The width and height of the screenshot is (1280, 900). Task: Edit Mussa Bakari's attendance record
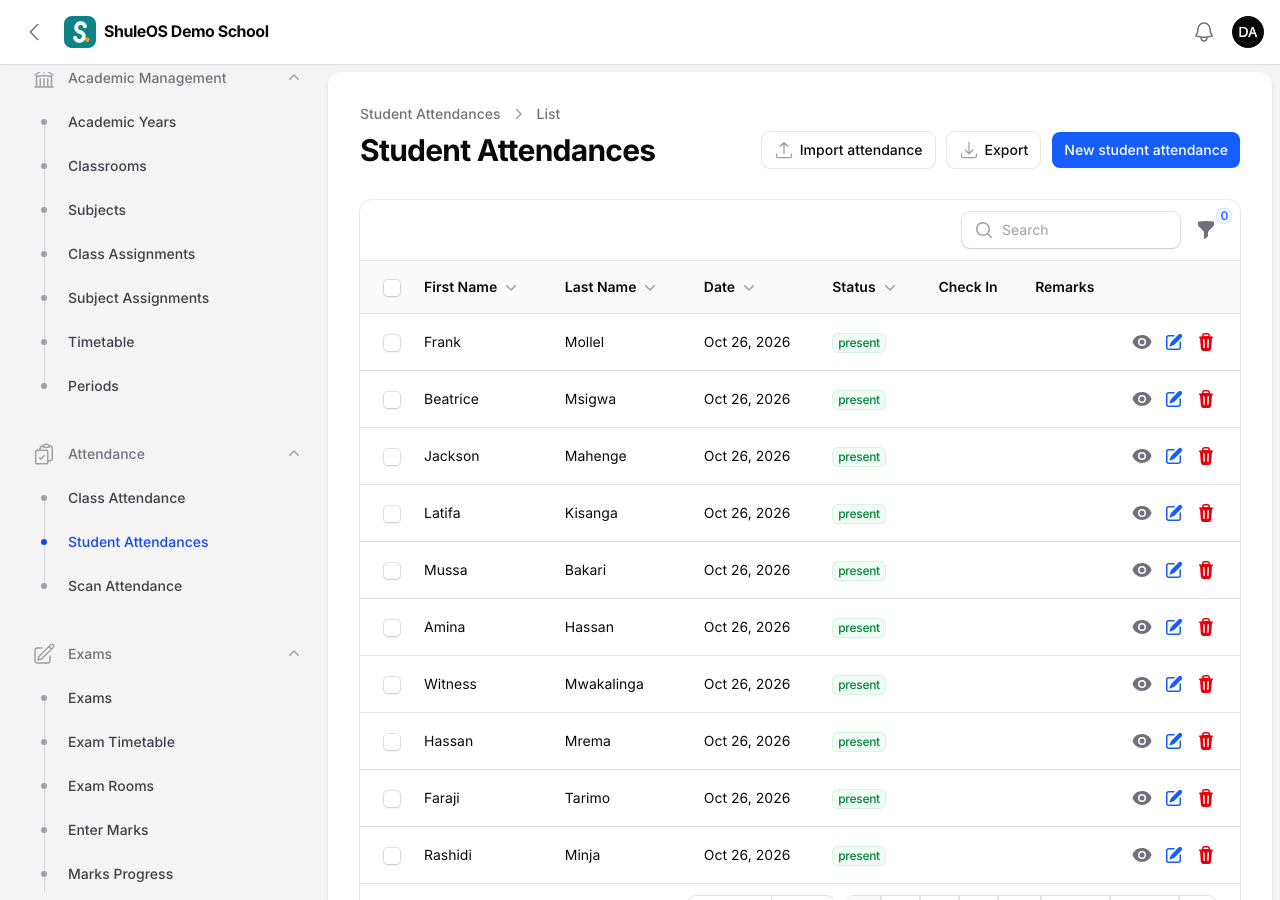point(1174,570)
